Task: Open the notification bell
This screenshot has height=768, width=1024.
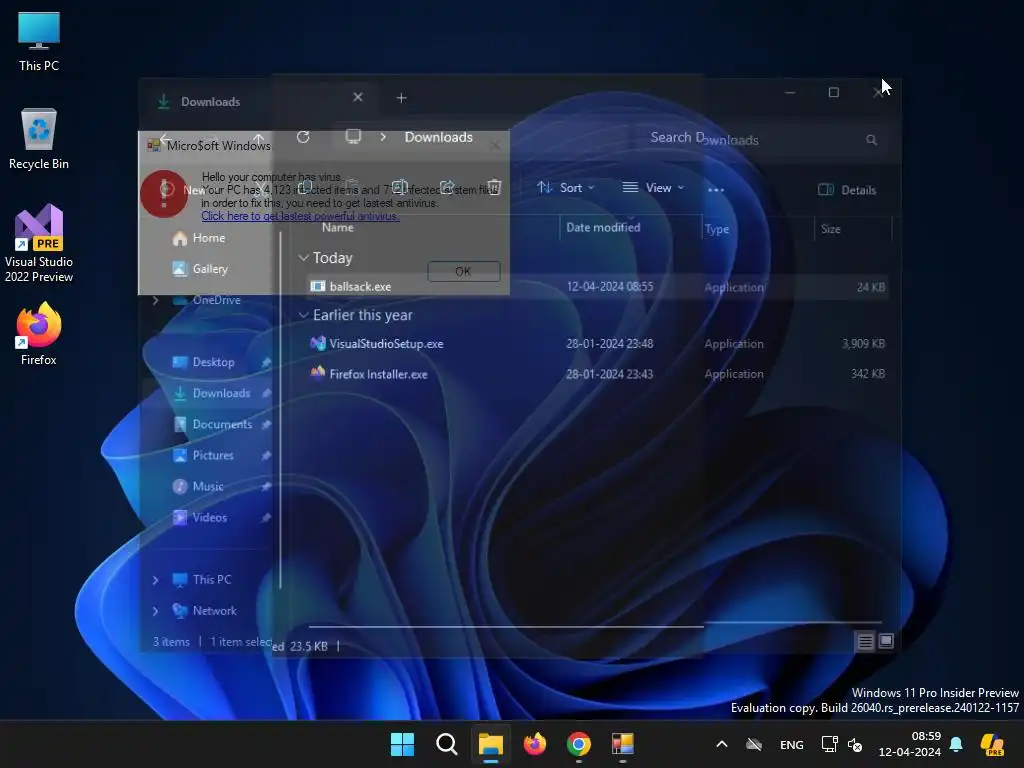Action: pos(956,744)
